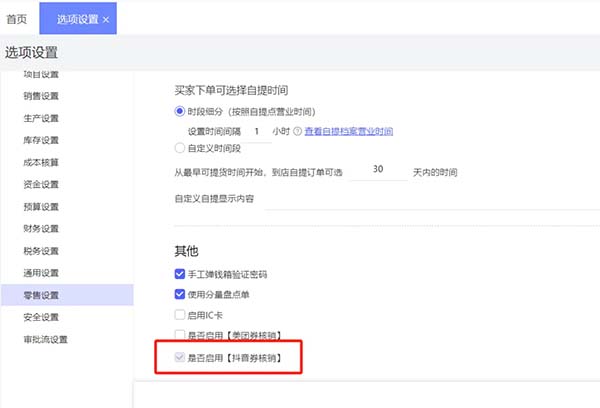
Task: Click the 自定义自提显示内容 input field
Action: pos(432,200)
